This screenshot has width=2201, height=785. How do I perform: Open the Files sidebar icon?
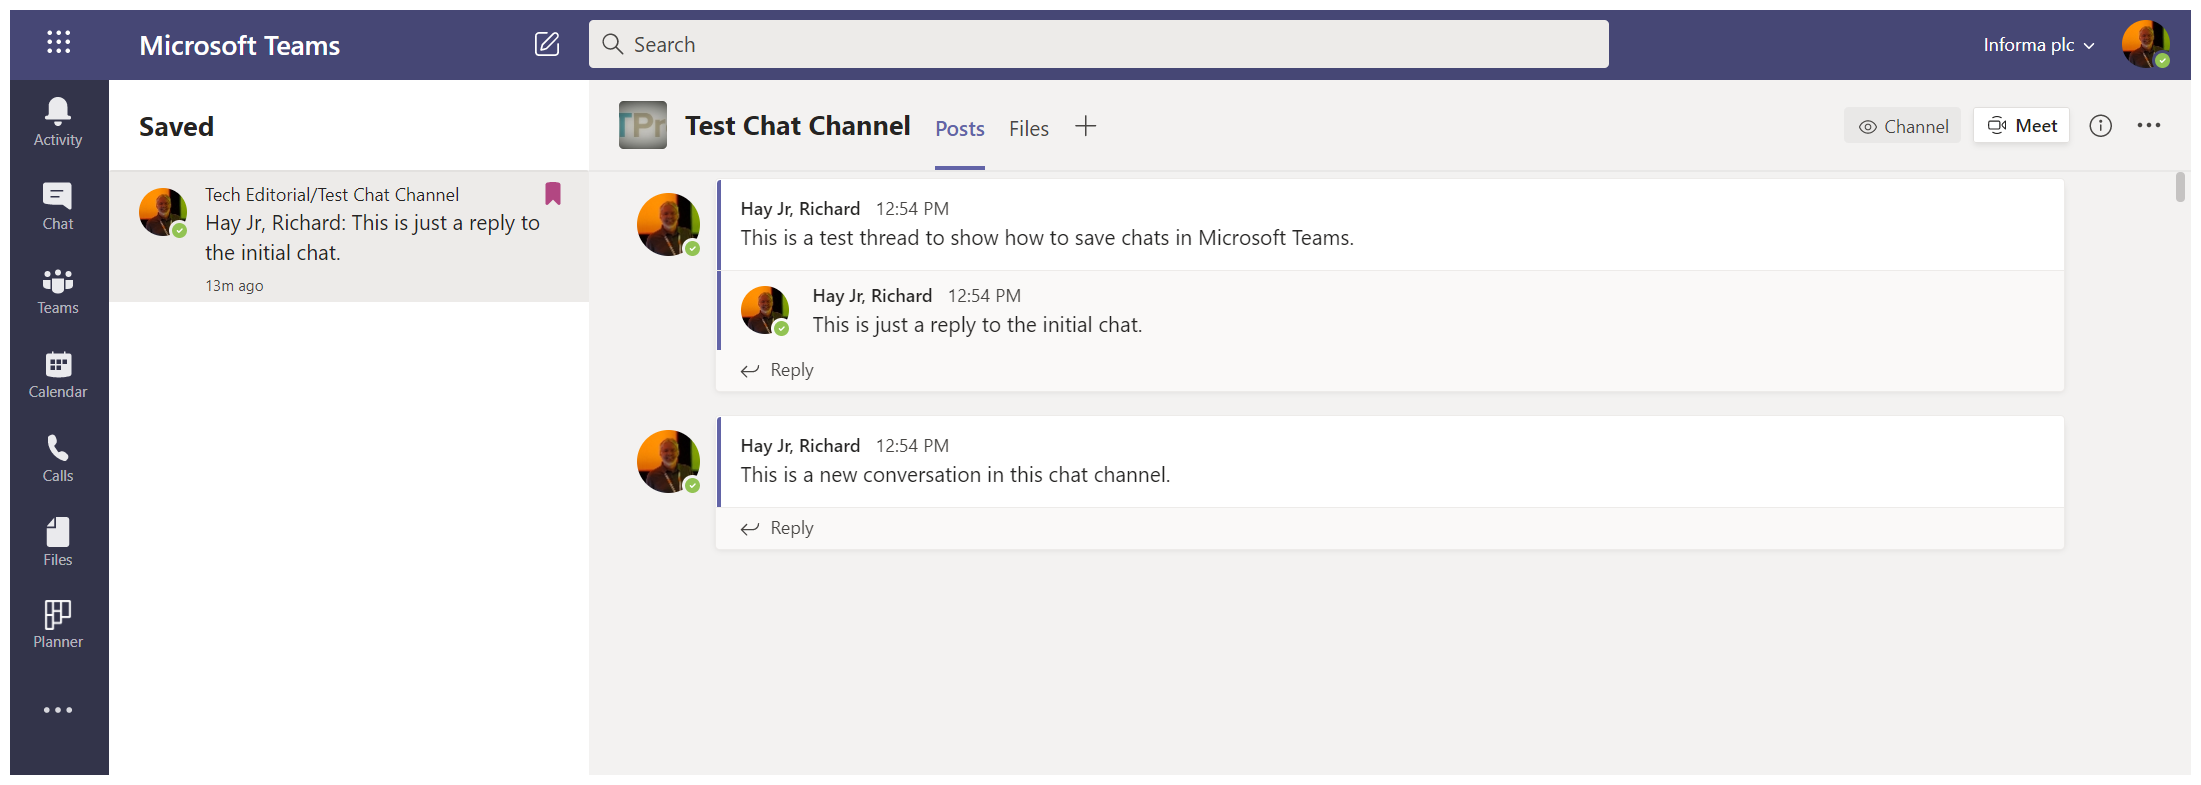tap(58, 542)
